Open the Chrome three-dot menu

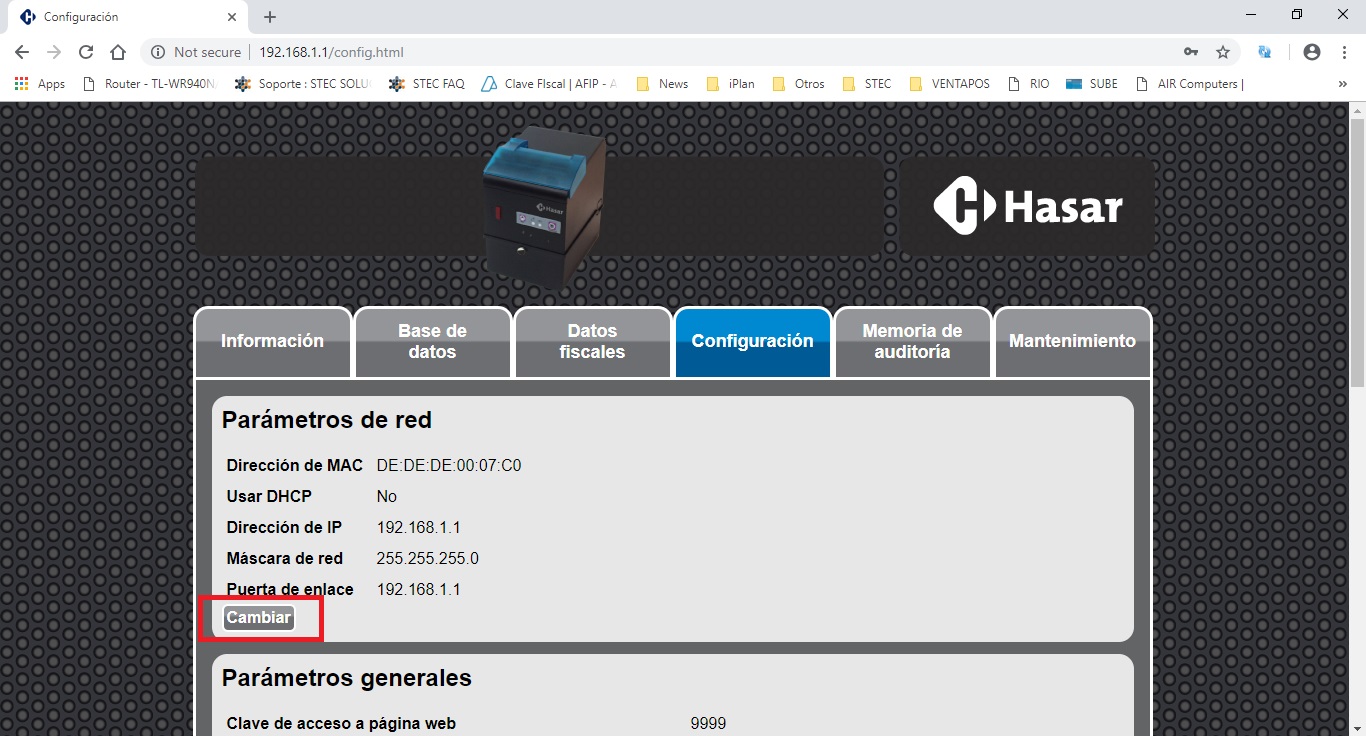coord(1344,52)
